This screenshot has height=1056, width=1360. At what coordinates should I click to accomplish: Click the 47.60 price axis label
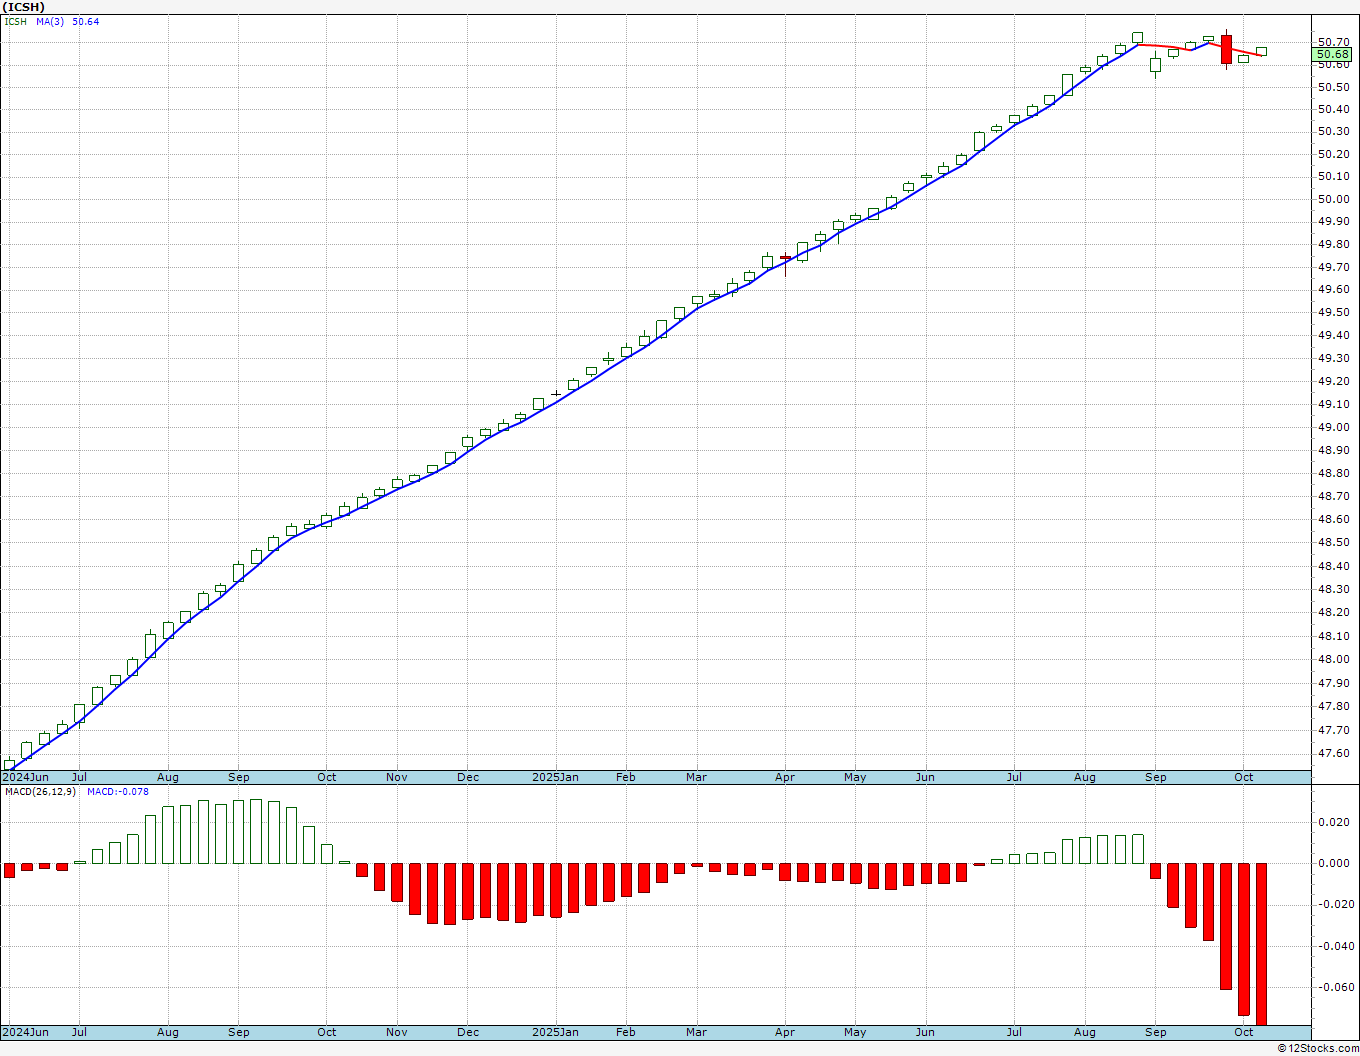1333,754
